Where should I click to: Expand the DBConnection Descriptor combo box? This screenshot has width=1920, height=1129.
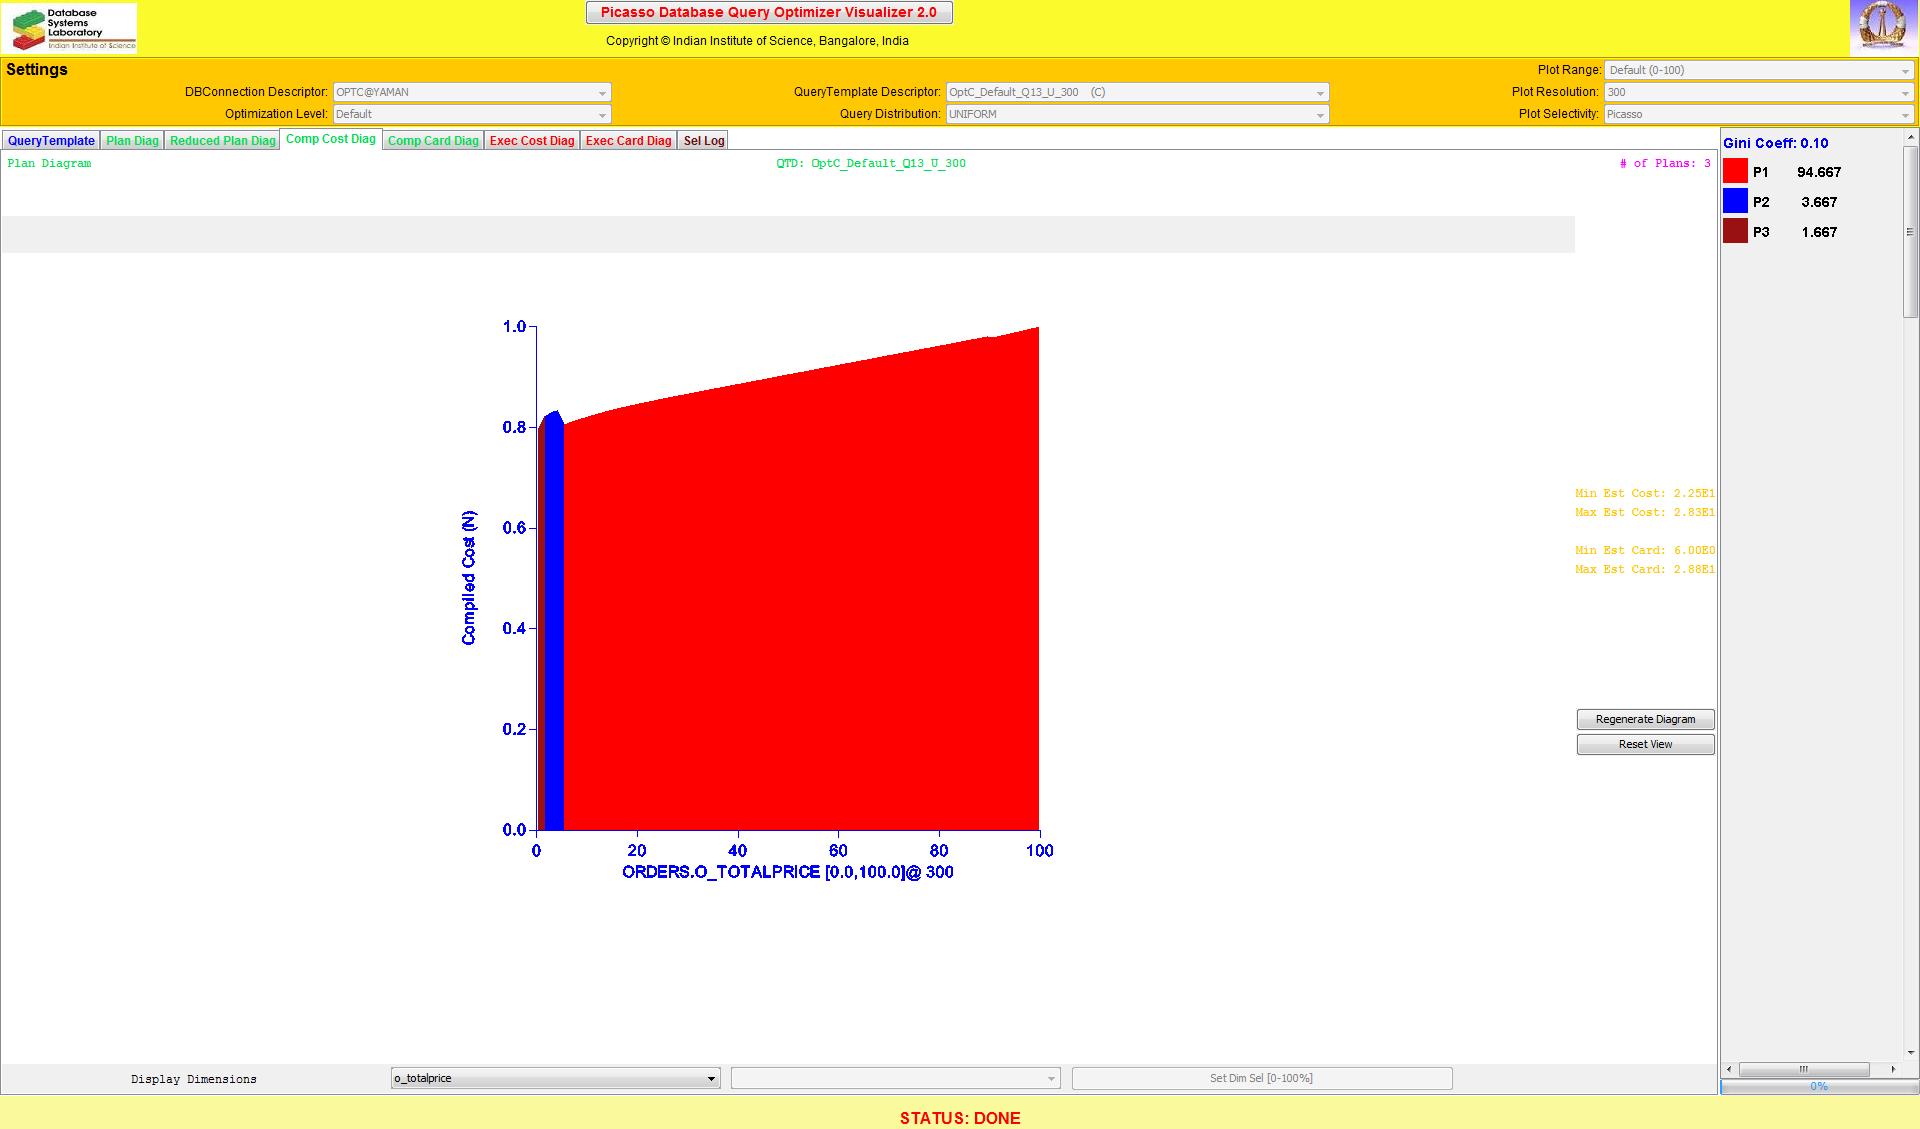coord(471,92)
